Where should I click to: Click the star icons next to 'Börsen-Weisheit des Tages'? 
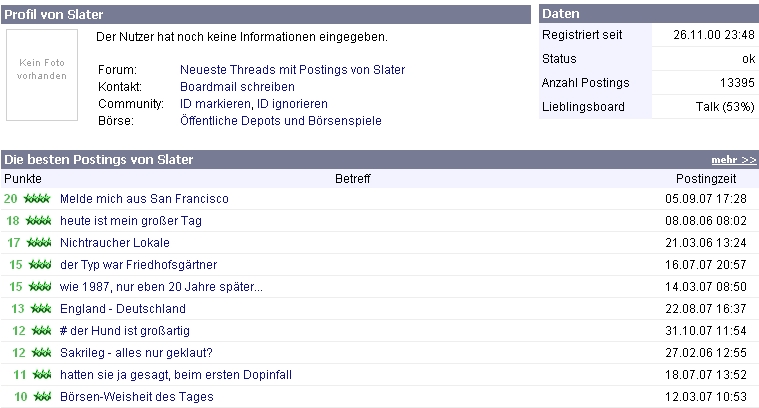pos(38,397)
